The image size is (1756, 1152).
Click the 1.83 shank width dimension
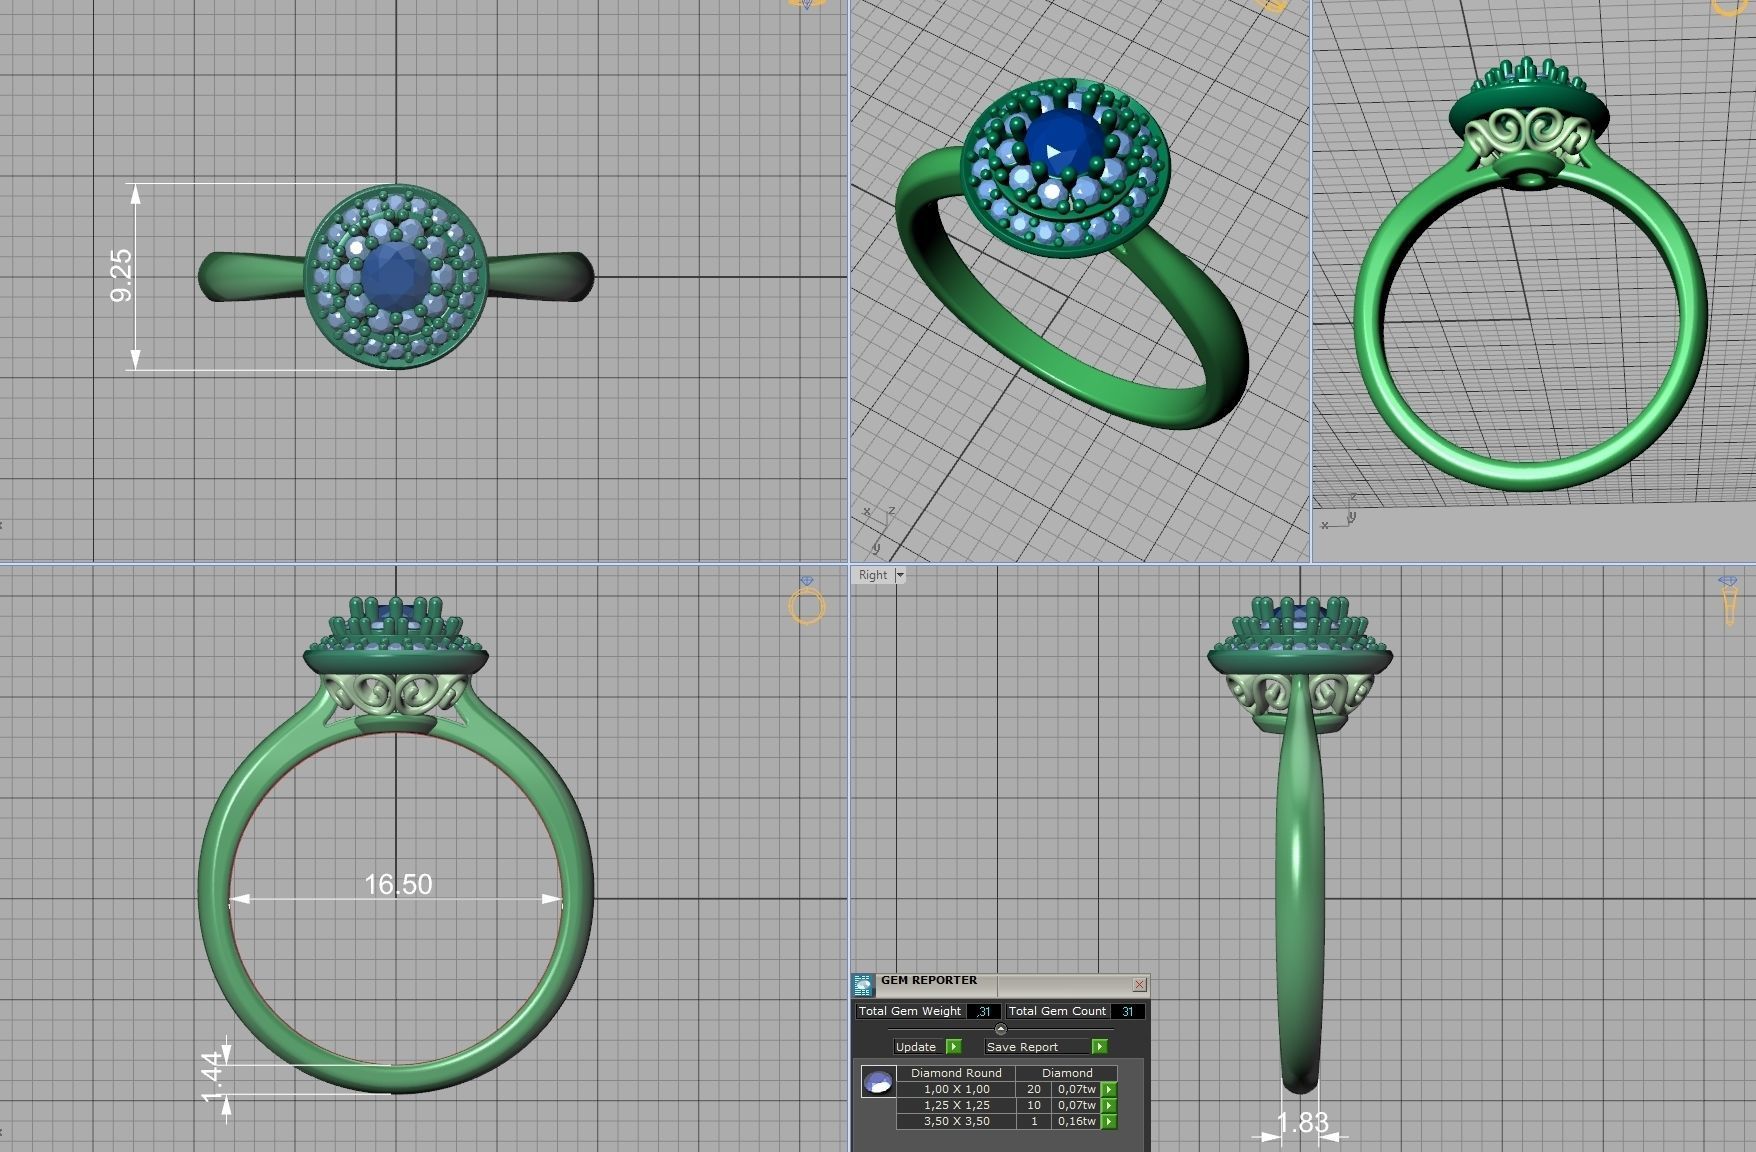tap(1302, 1123)
